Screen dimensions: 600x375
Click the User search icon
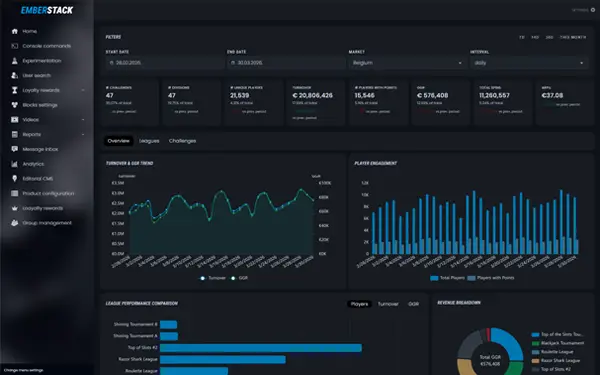pos(15,75)
